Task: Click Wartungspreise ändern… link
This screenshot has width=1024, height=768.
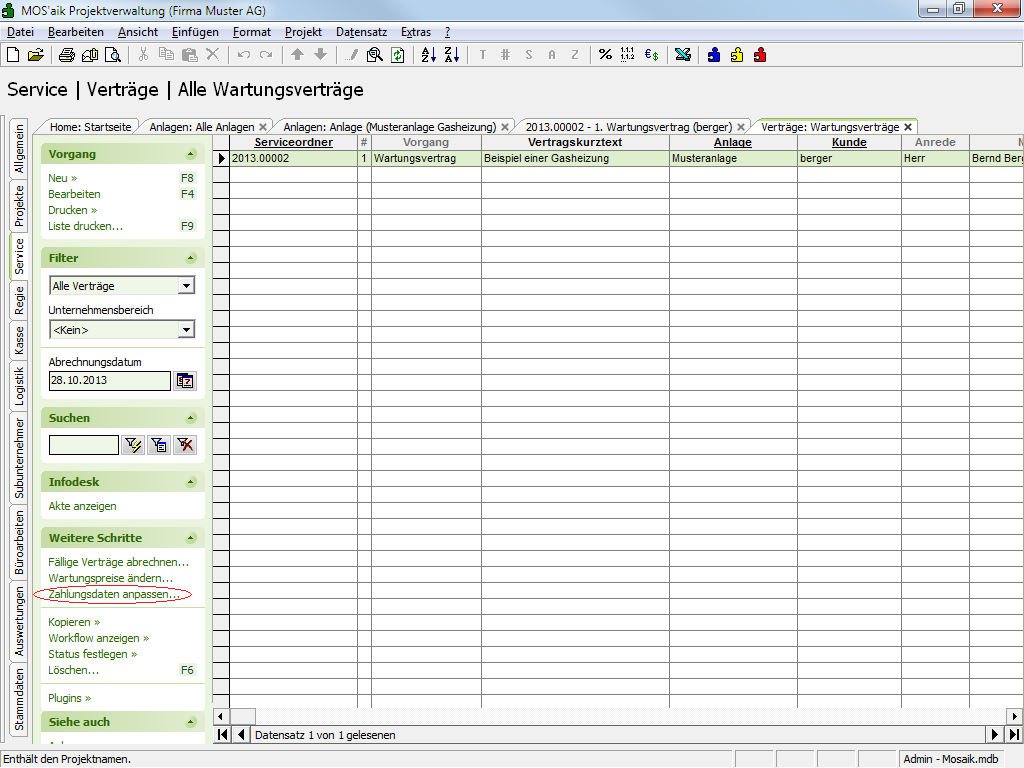Action: pyautogui.click(x=110, y=579)
